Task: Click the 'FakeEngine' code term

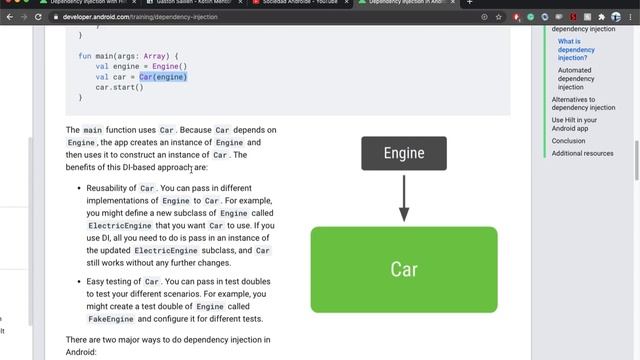Action: [111, 319]
